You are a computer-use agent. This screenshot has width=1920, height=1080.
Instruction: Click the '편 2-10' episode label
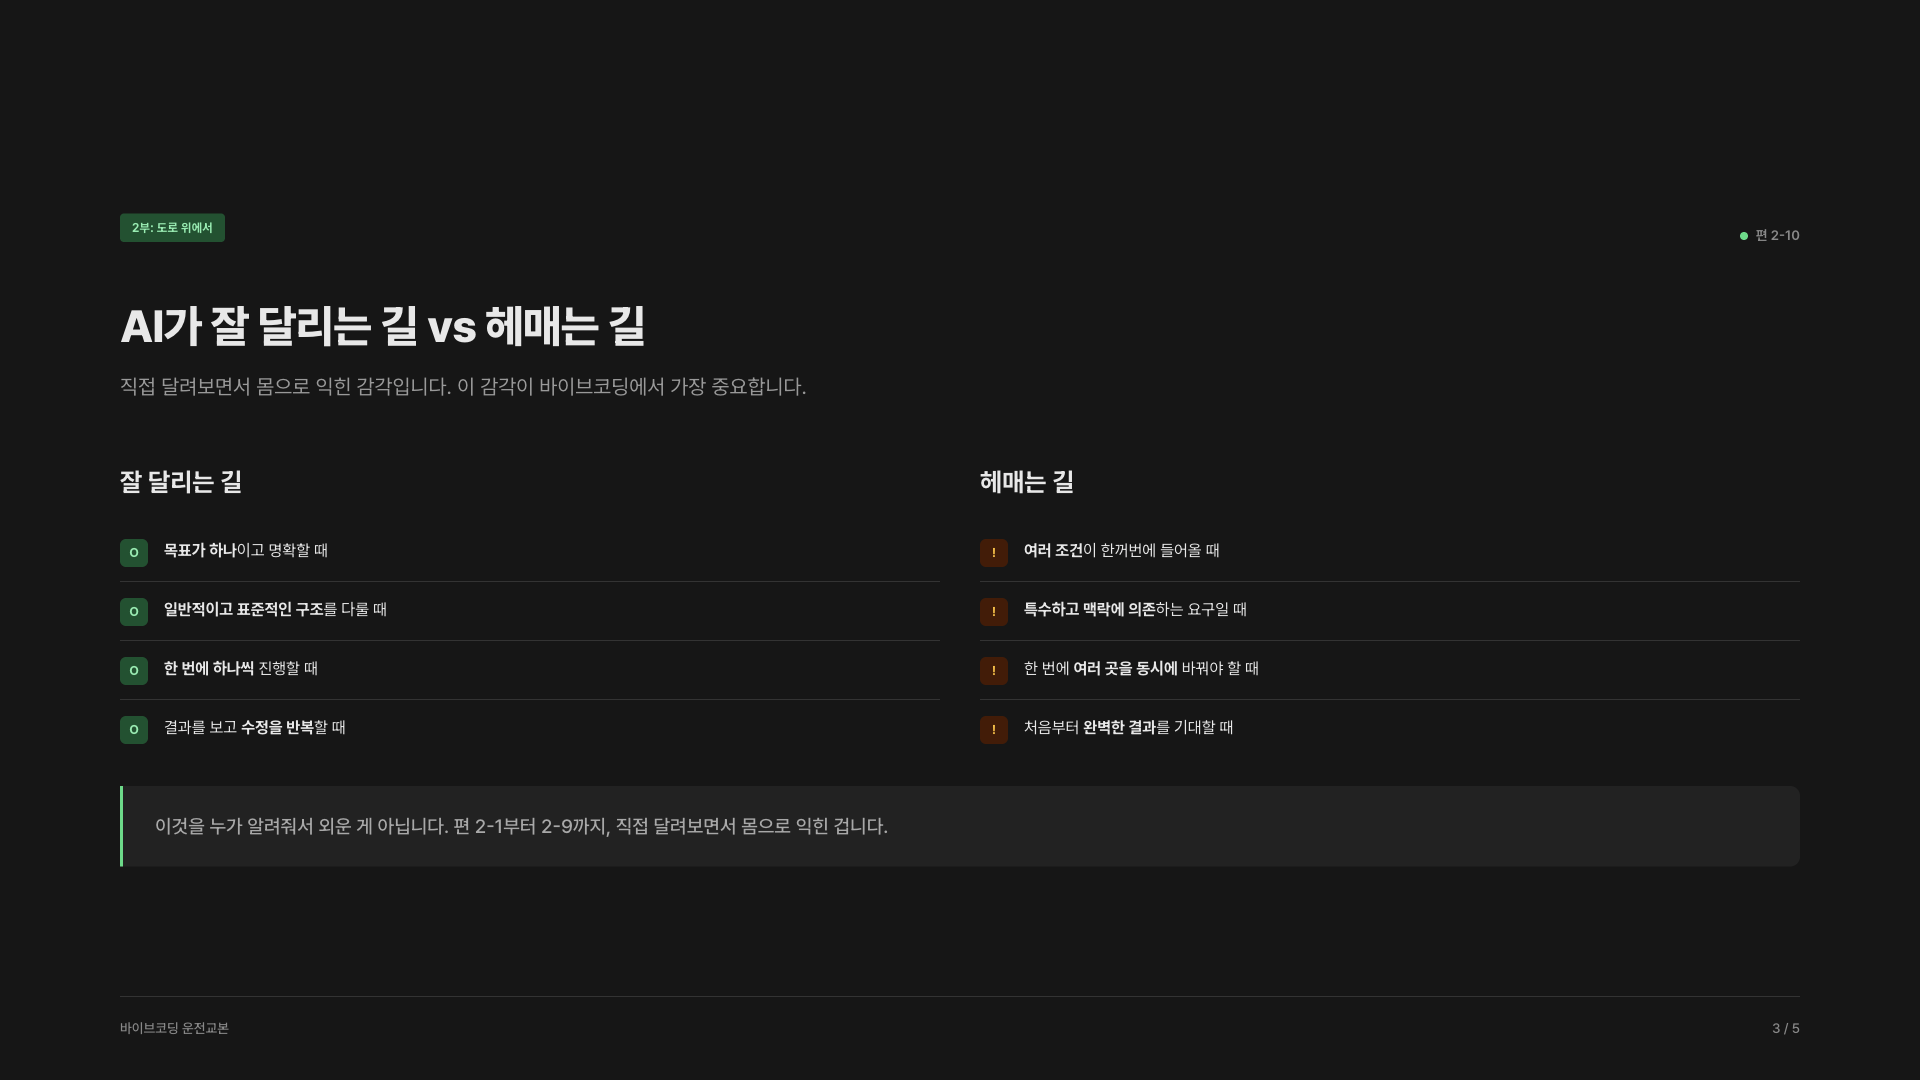pyautogui.click(x=1777, y=236)
